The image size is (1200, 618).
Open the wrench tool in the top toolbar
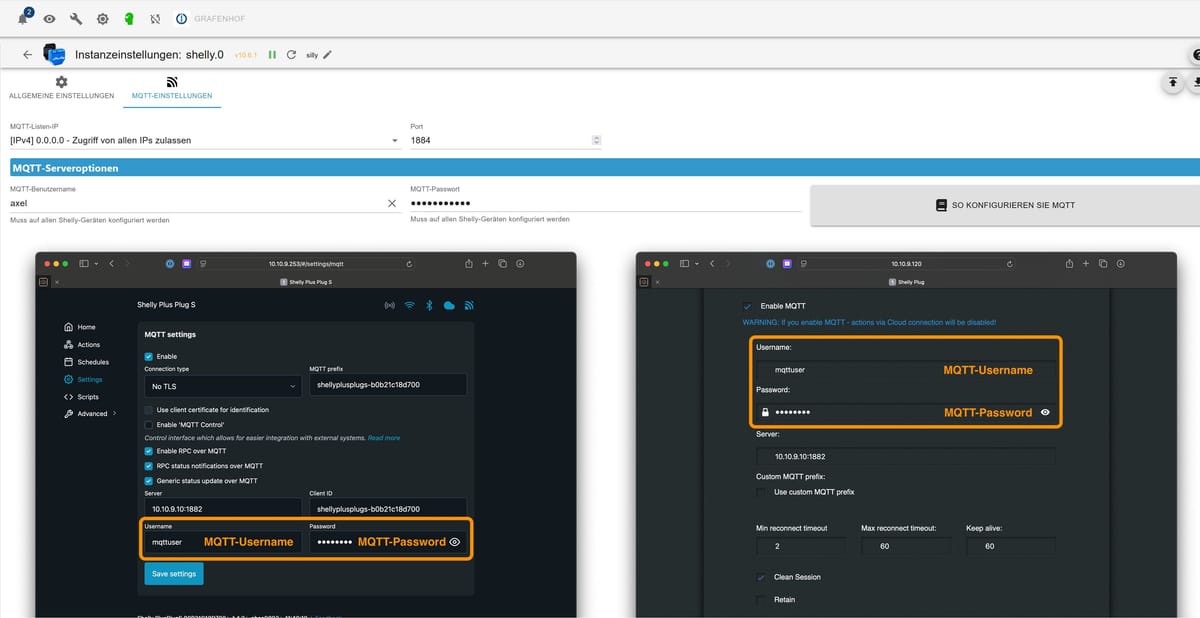click(76, 19)
